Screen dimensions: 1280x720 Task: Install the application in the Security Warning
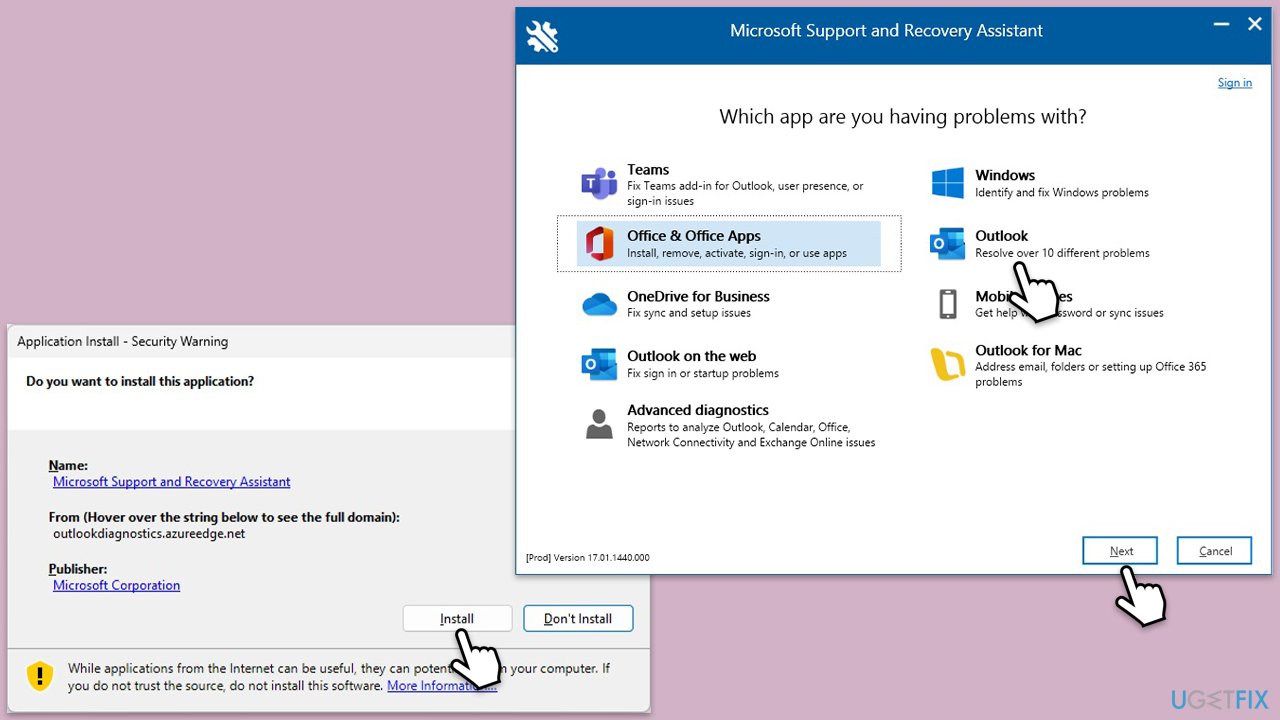click(457, 618)
